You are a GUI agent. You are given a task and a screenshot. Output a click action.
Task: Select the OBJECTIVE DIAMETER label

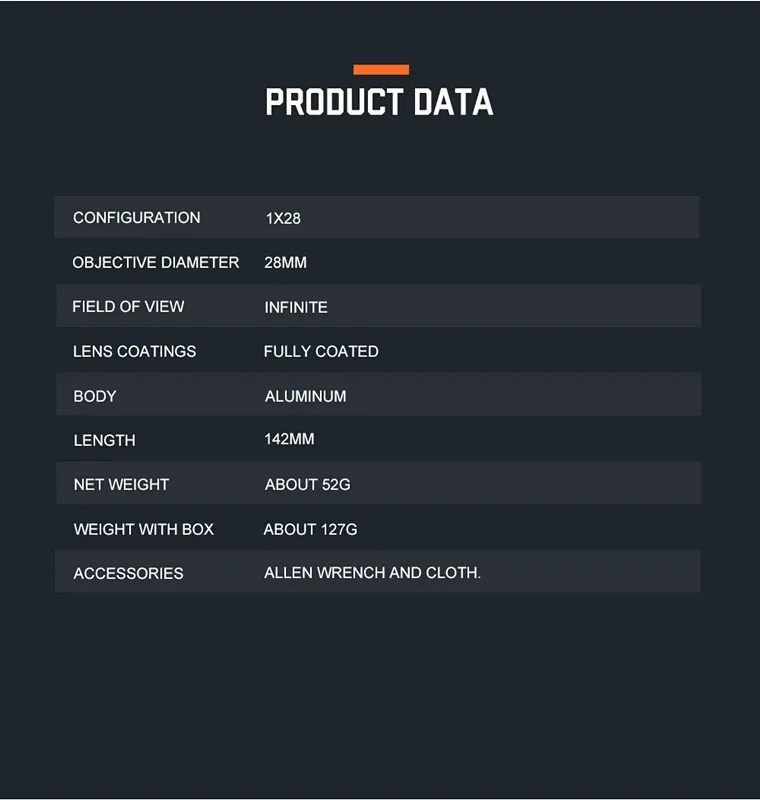tap(156, 262)
